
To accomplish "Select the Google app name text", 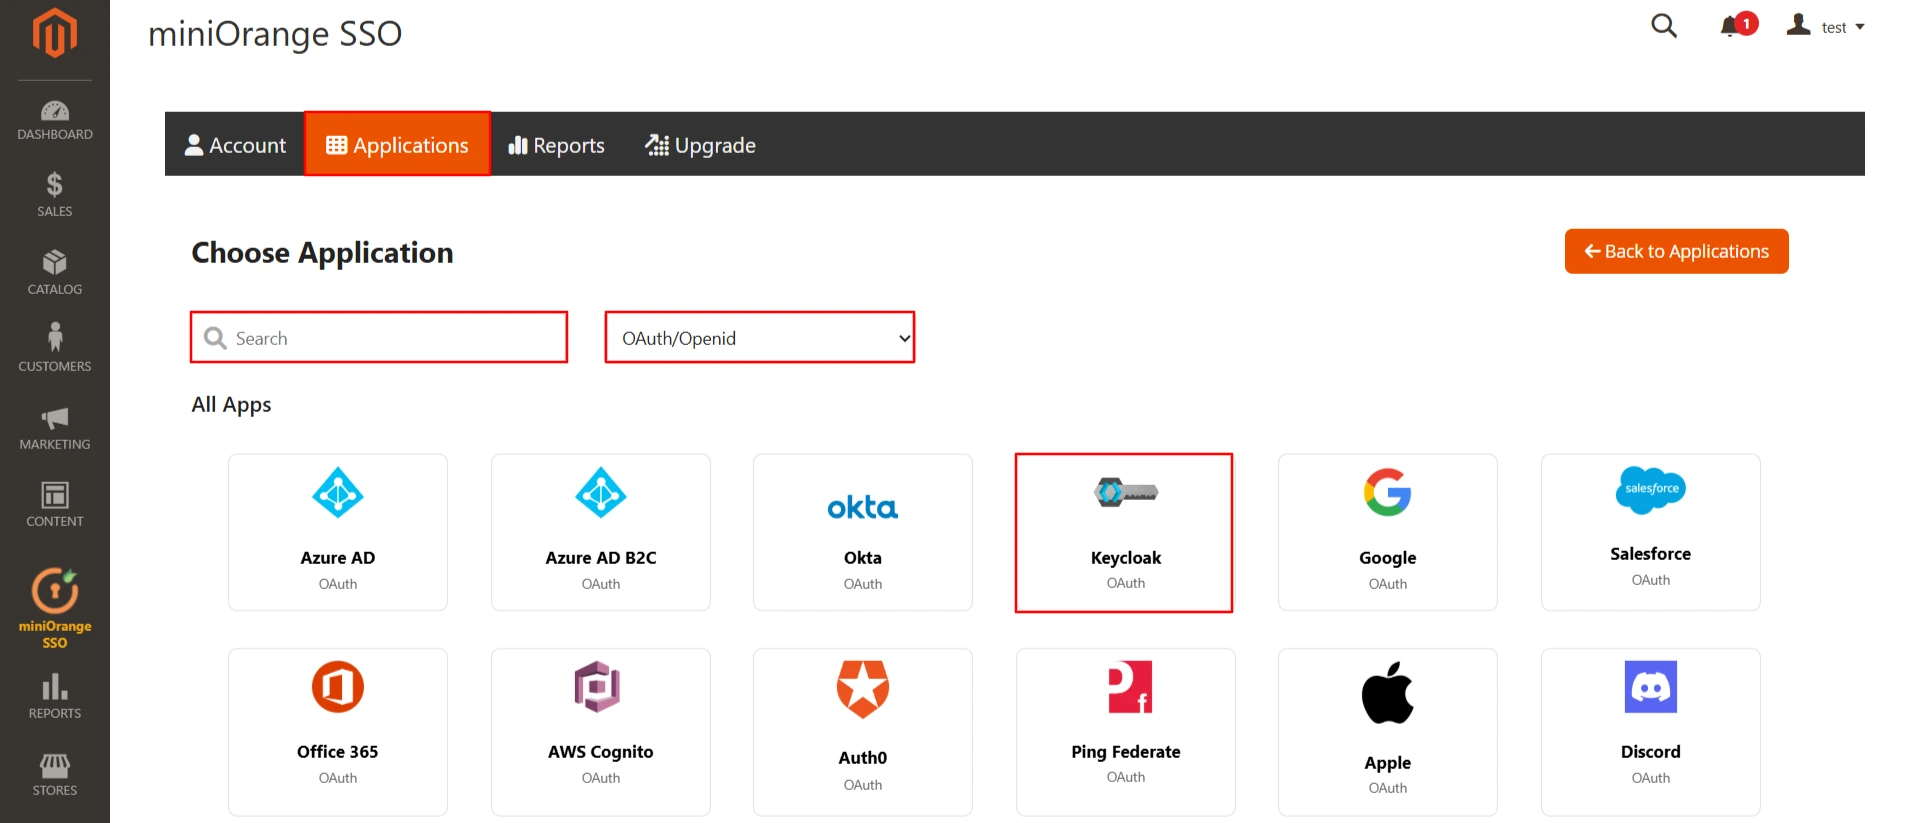I will [x=1388, y=558].
